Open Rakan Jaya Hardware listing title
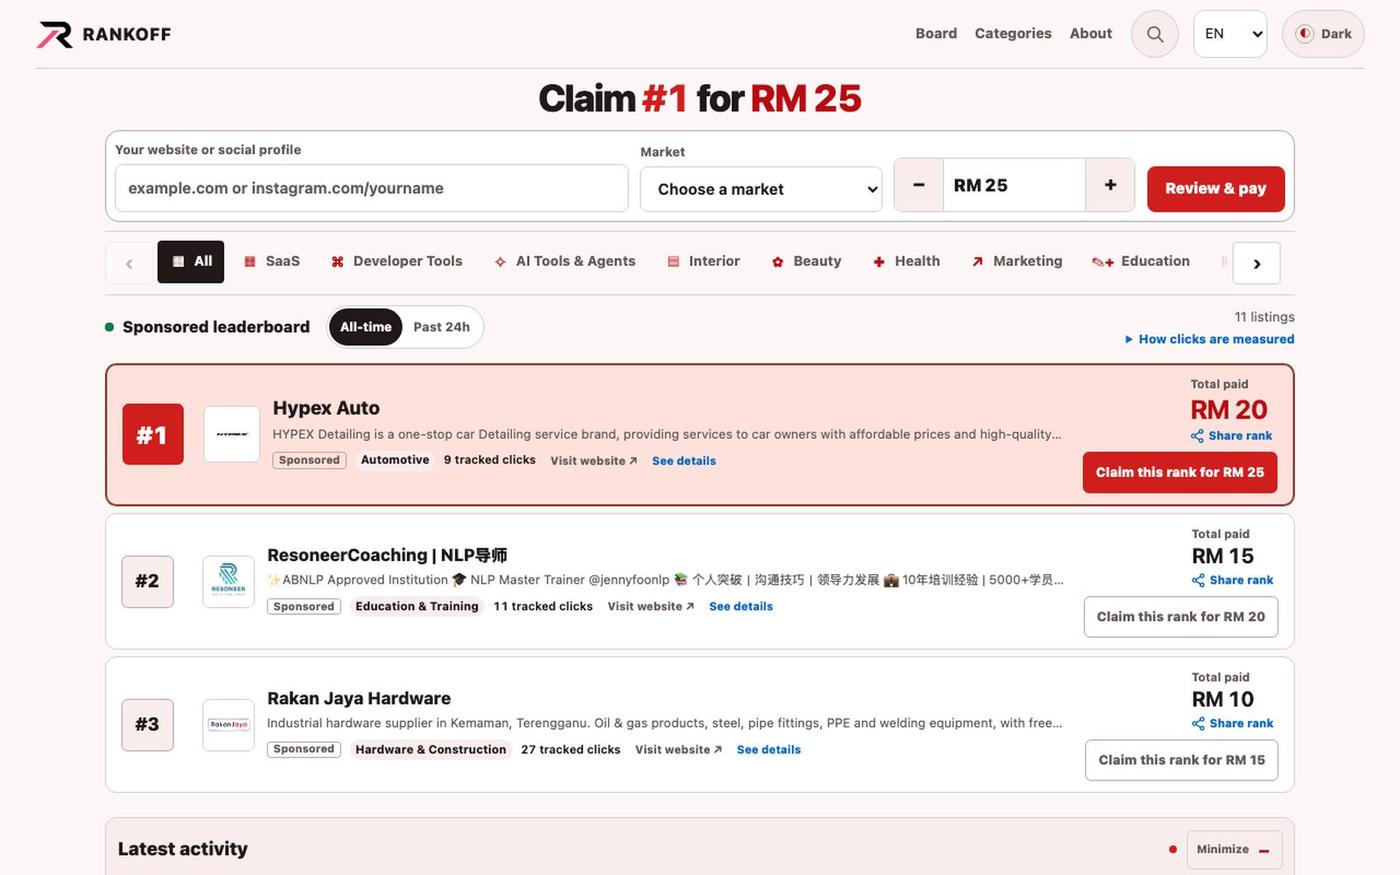This screenshot has width=1400, height=875. point(359,698)
